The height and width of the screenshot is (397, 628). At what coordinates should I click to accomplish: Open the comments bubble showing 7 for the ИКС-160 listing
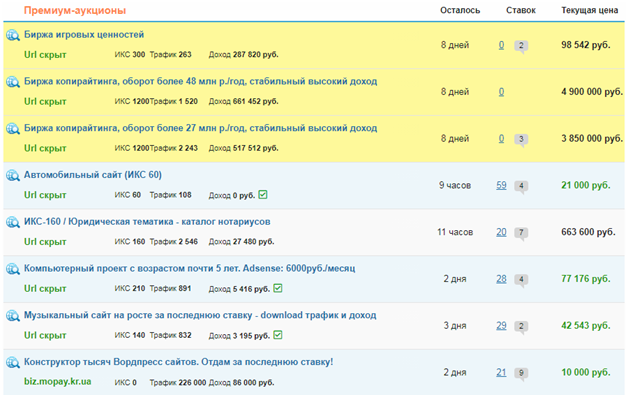point(521,233)
